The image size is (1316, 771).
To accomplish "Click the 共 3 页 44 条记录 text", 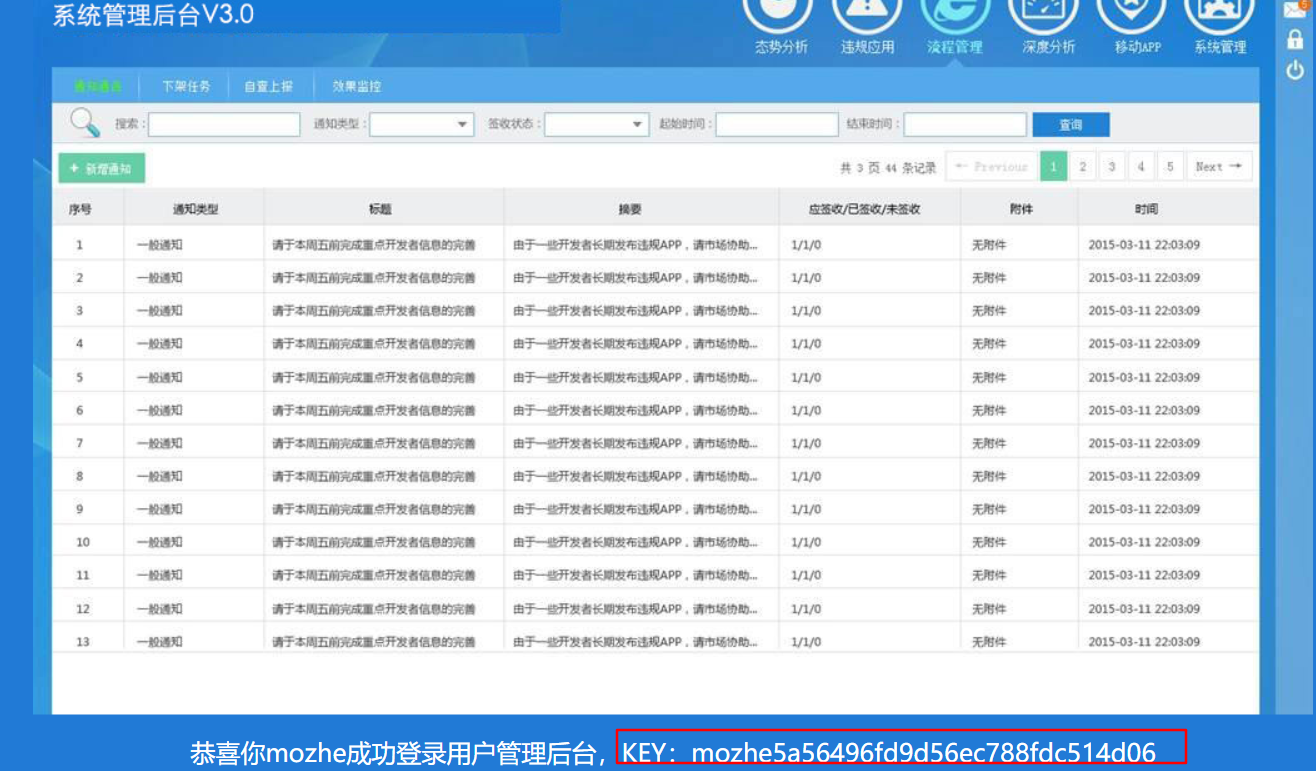I will click(888, 168).
